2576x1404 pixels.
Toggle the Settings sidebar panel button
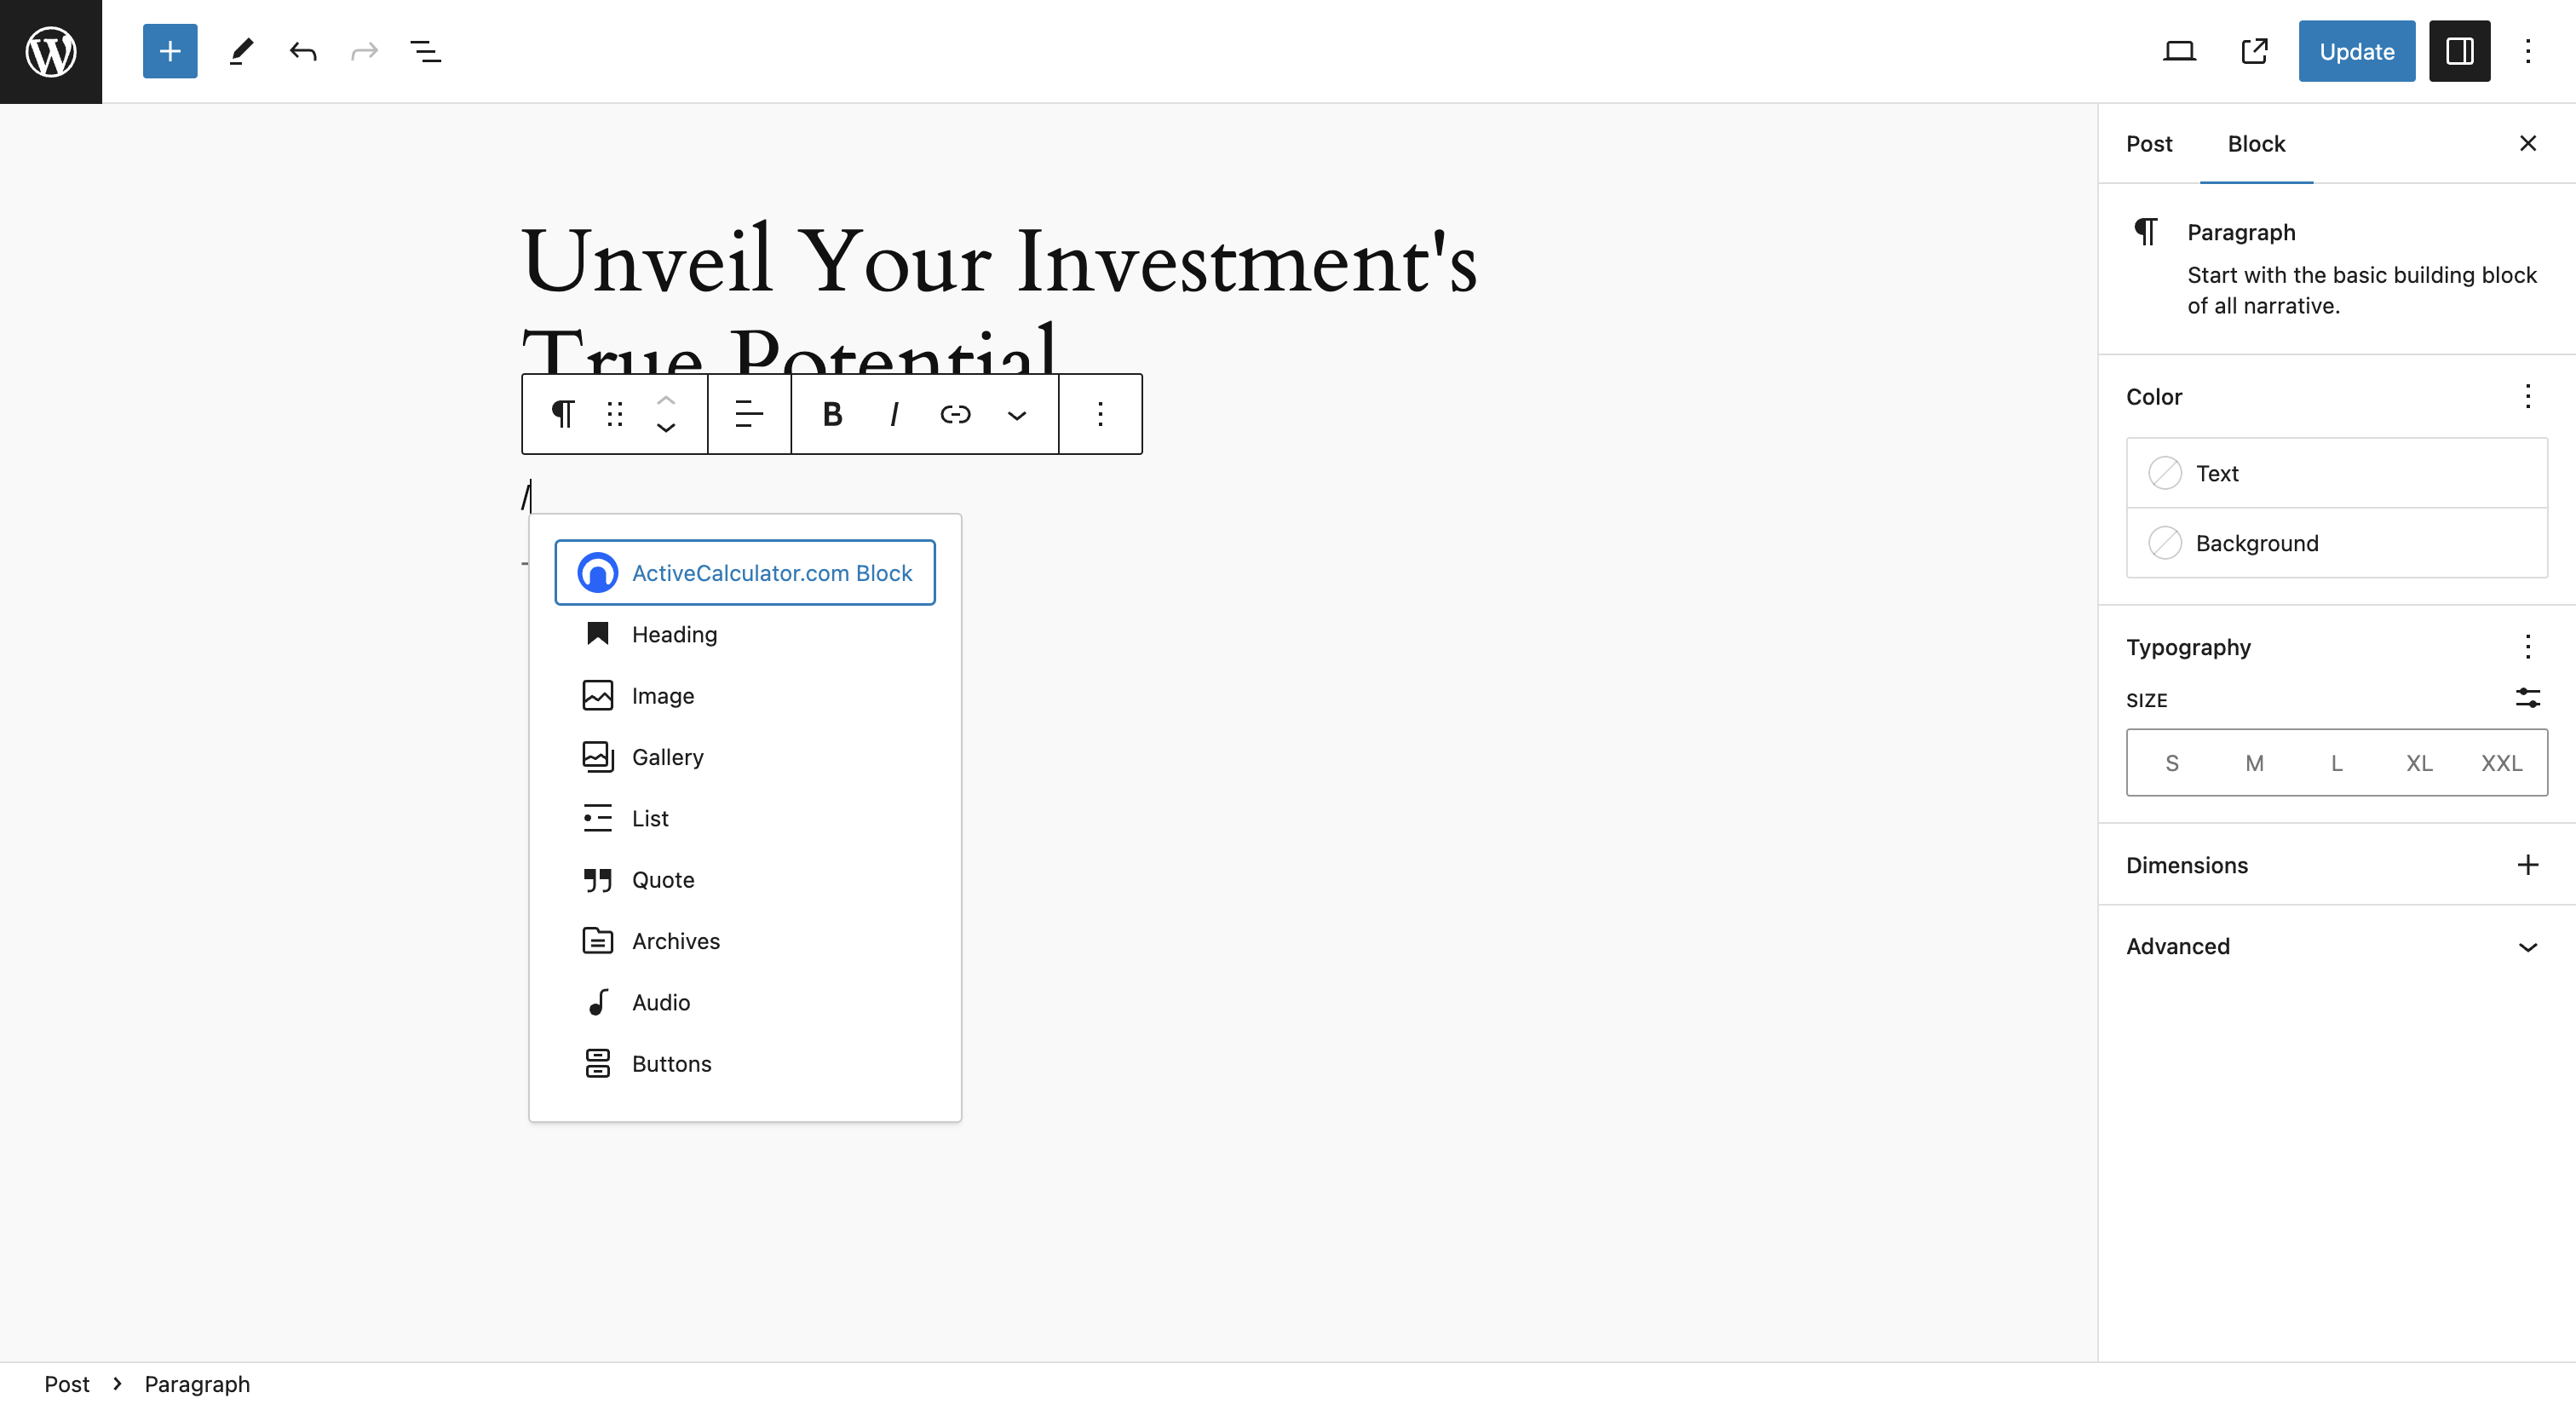[x=2459, y=51]
